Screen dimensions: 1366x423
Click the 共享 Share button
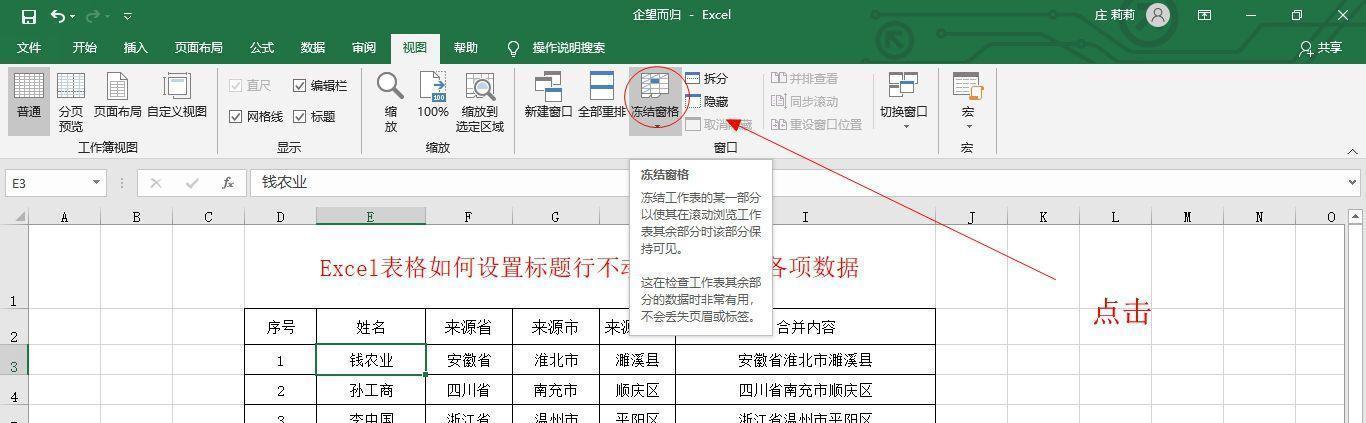pyautogui.click(x=1320, y=48)
